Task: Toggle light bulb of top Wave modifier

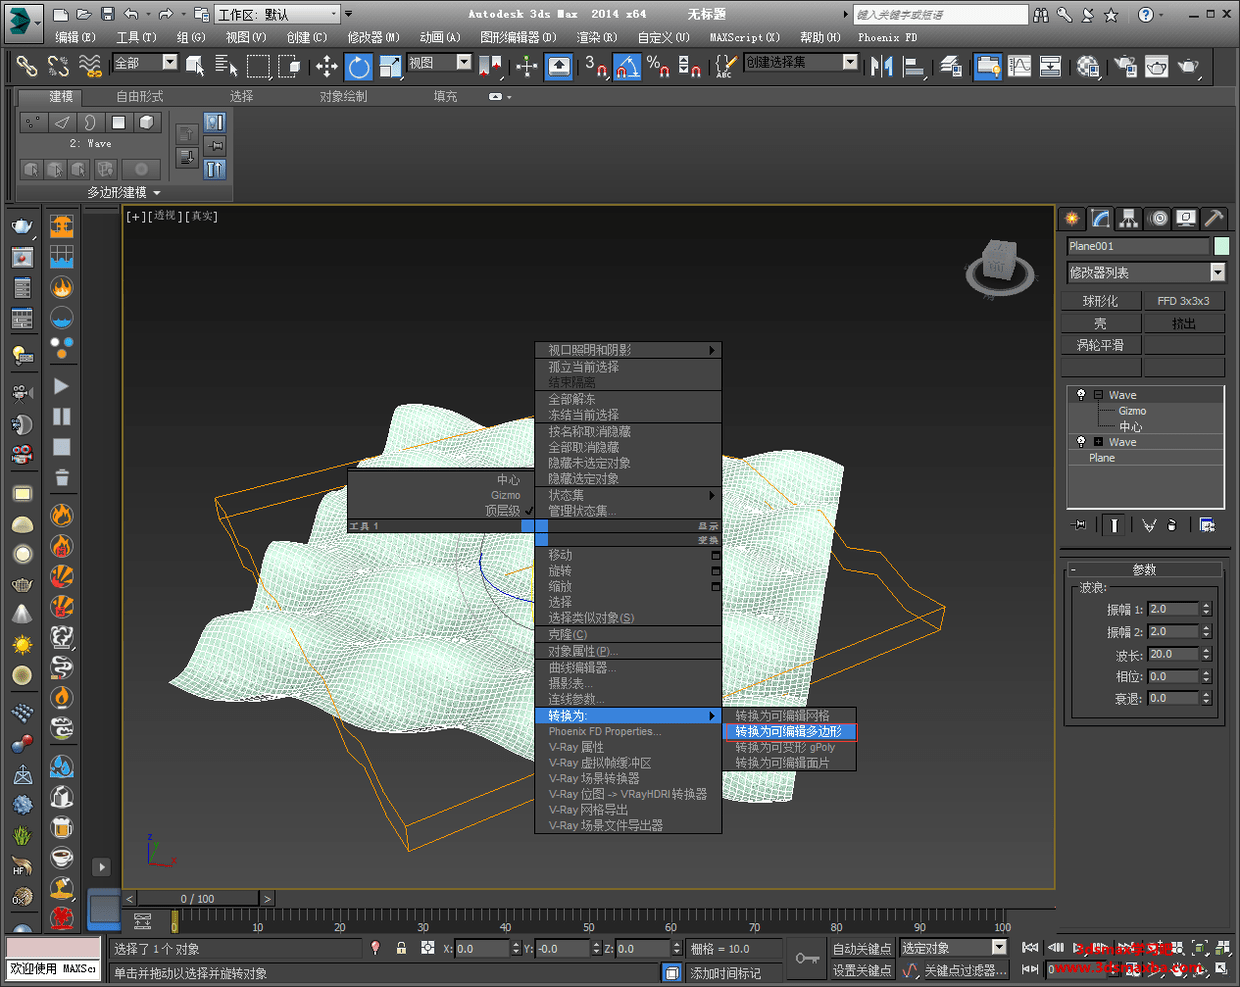Action: click(1081, 395)
